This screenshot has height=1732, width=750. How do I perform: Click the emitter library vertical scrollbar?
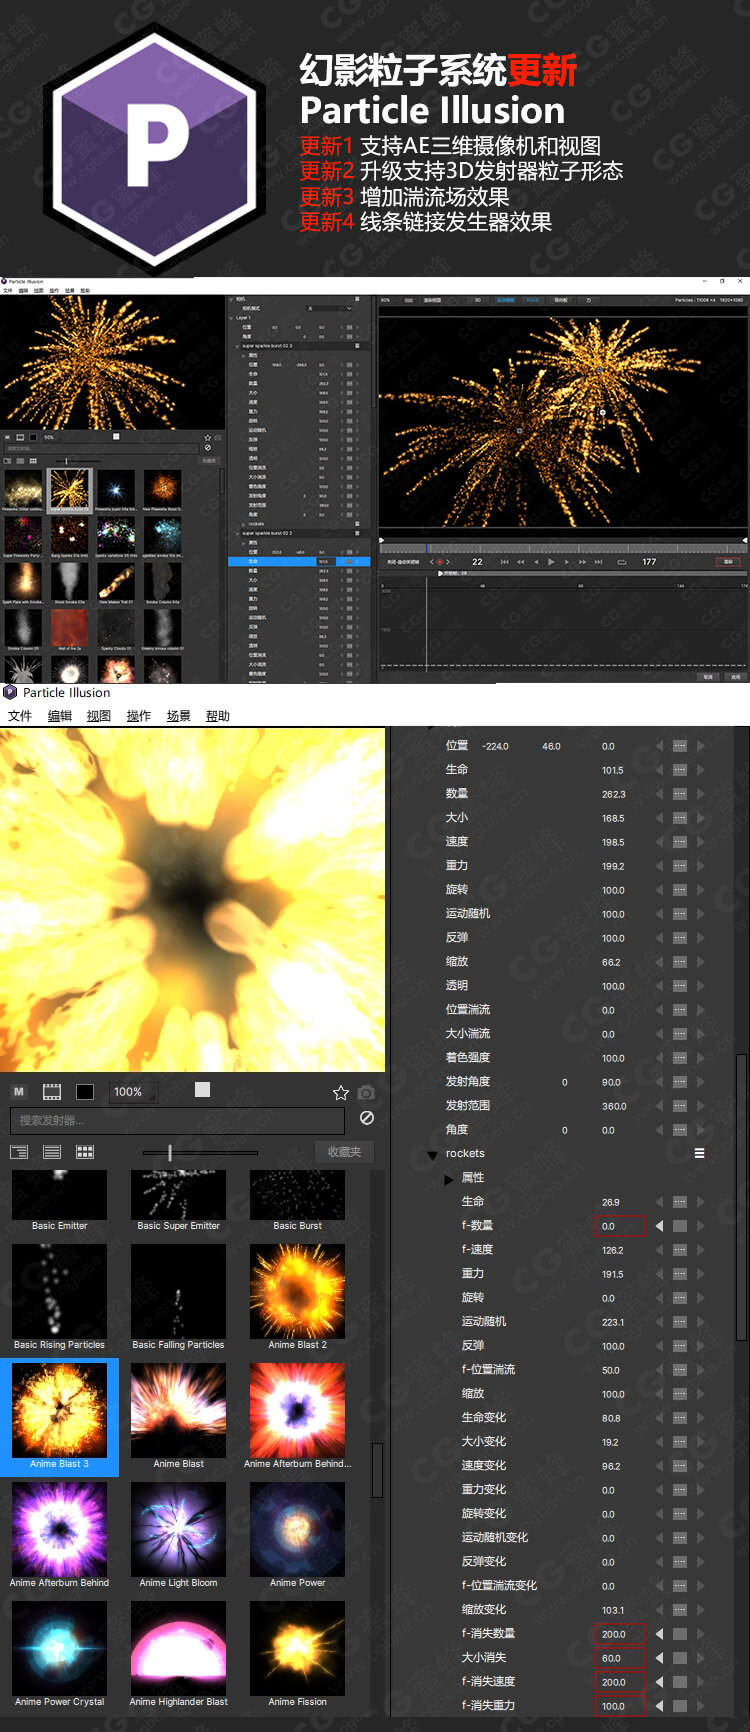(x=377, y=1470)
